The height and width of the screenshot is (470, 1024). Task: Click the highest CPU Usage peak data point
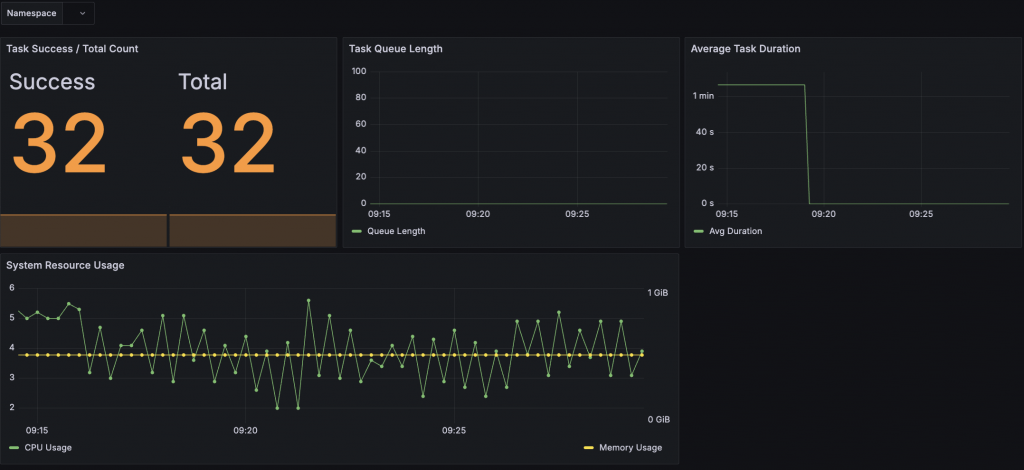[308, 300]
